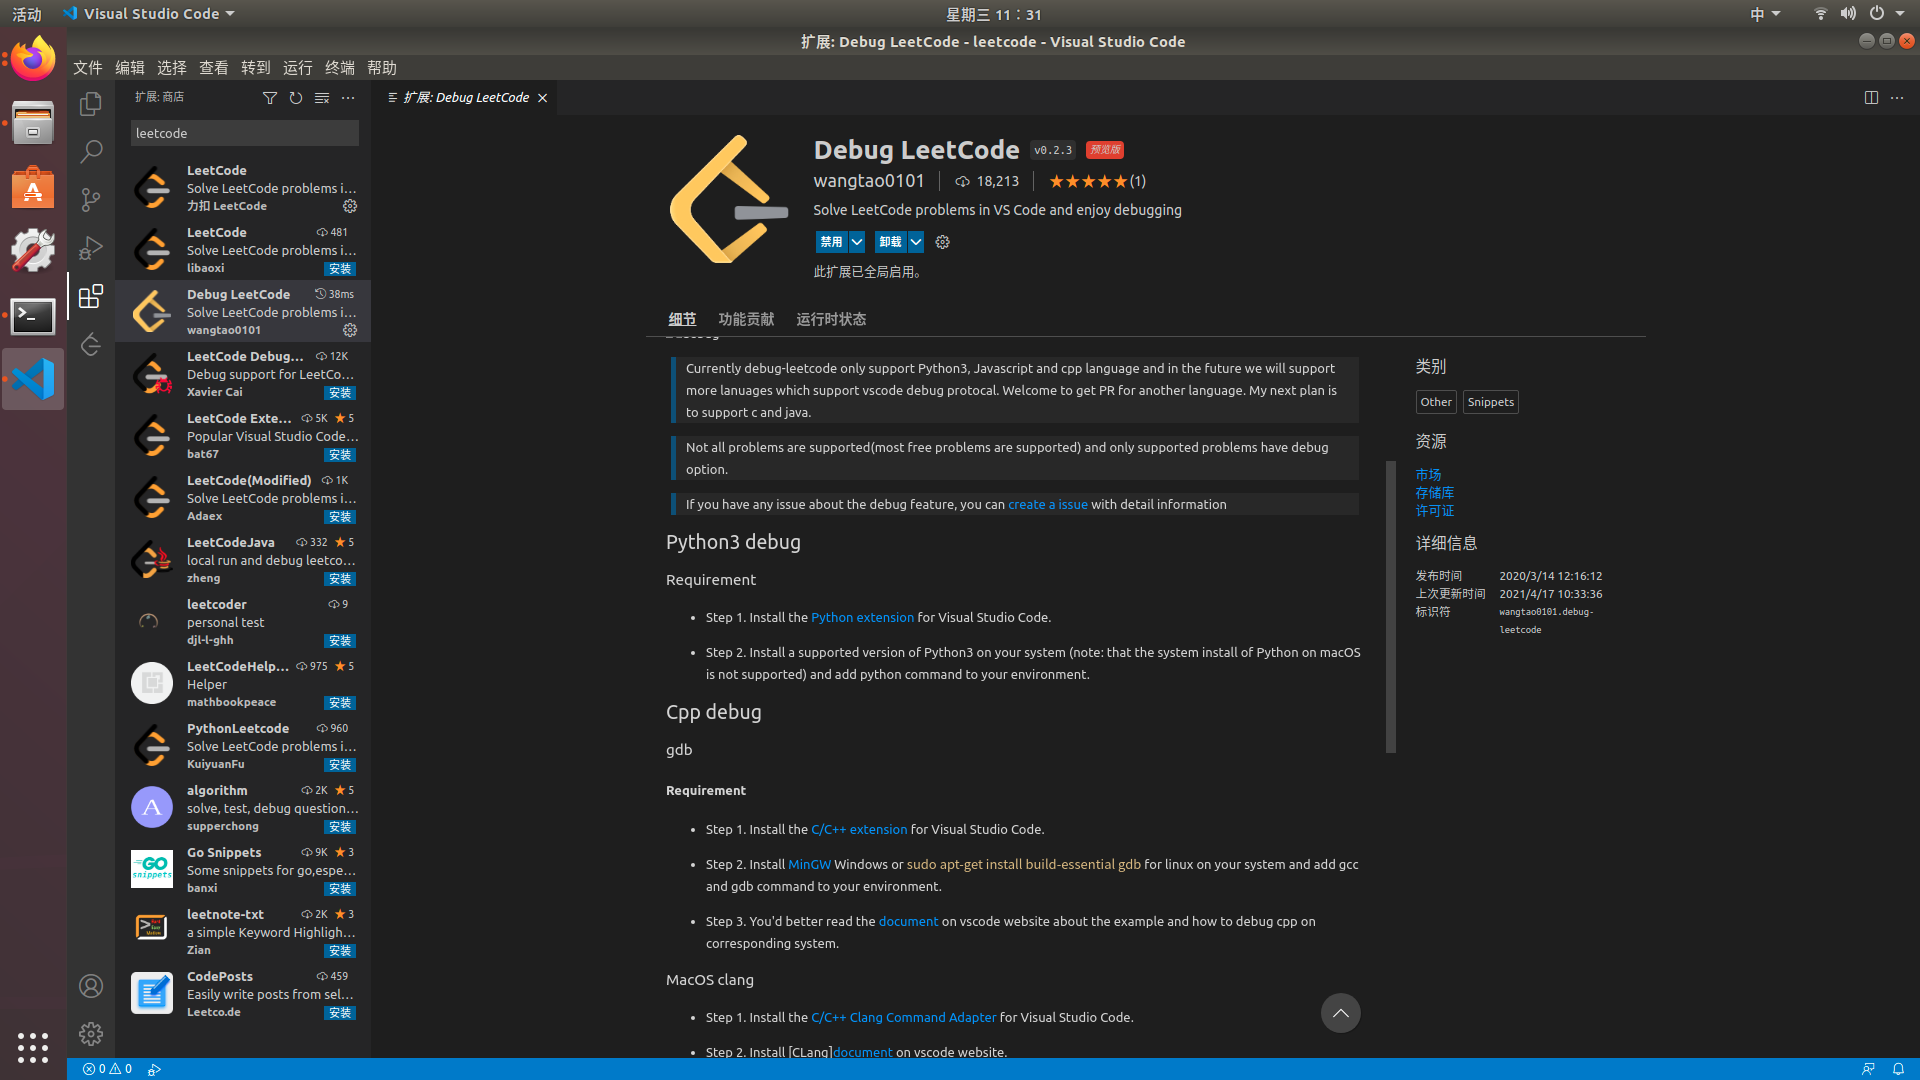Click the filter extensions funnel icon
Viewport: 1920px width, 1080px height.
coord(270,98)
